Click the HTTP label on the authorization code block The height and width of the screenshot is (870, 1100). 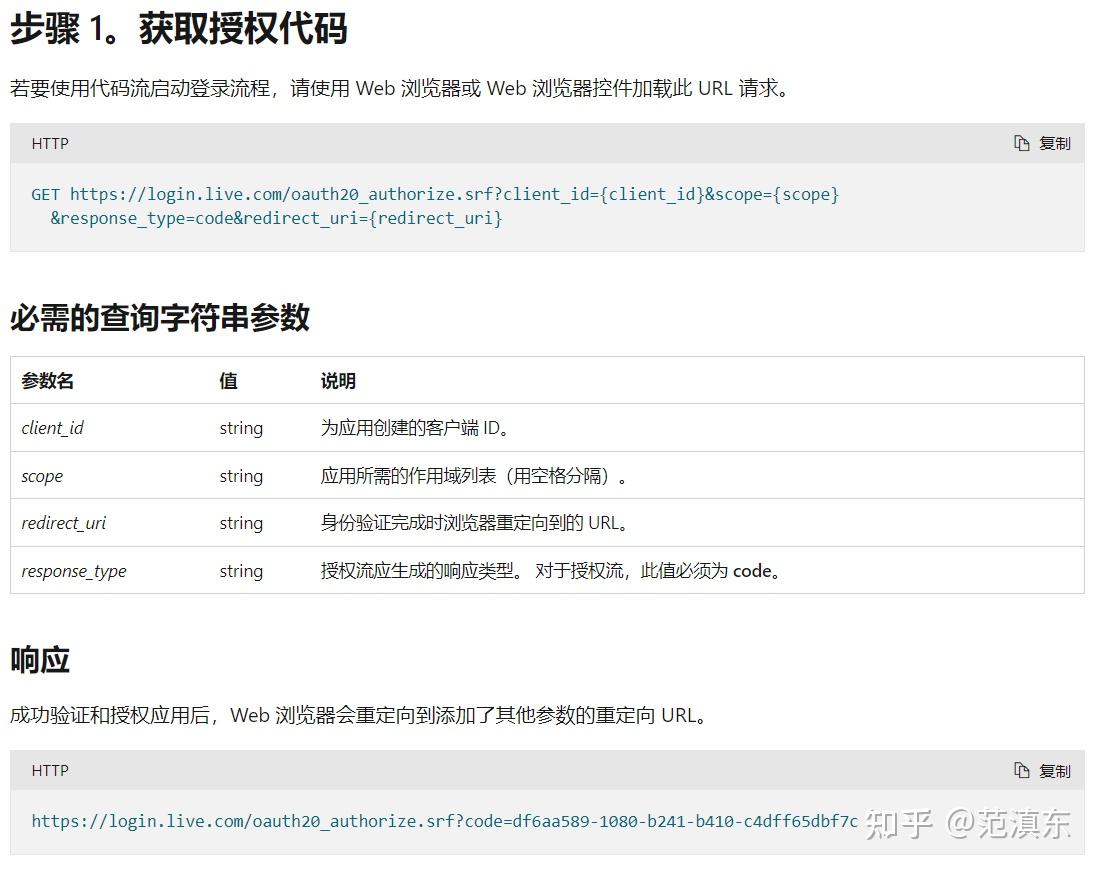pos(49,143)
